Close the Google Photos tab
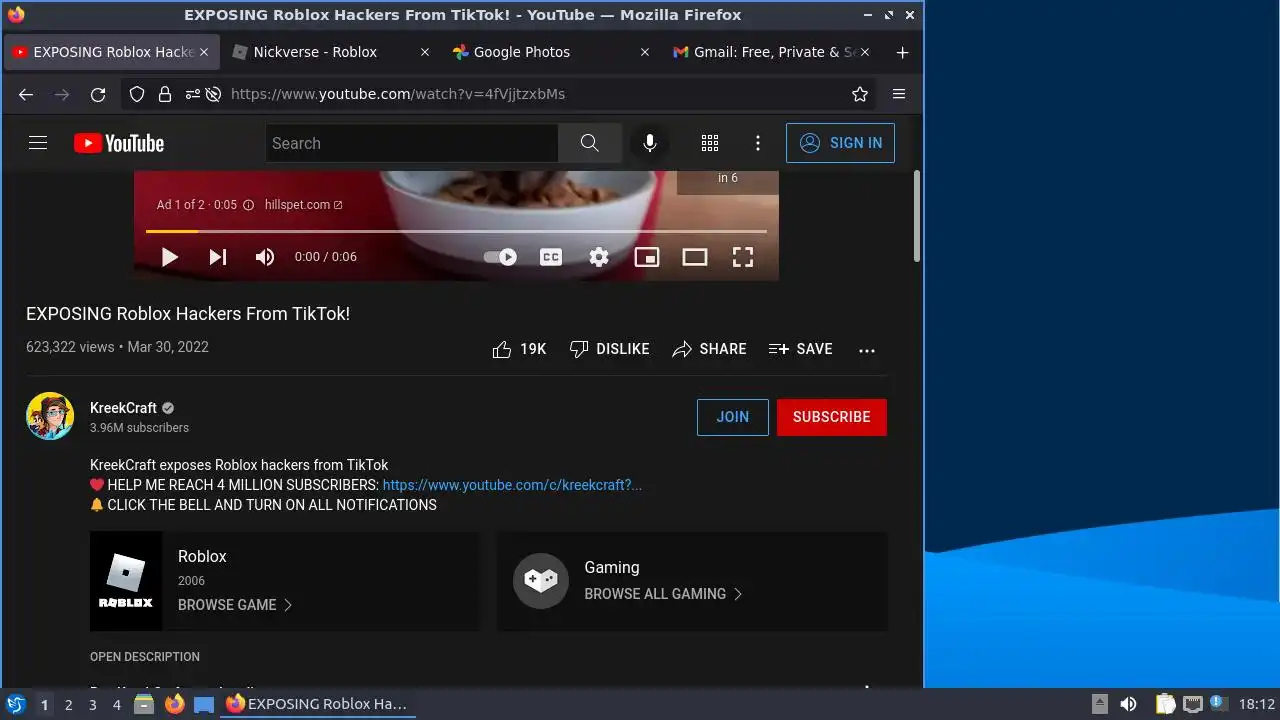This screenshot has width=1280, height=720. pos(645,52)
